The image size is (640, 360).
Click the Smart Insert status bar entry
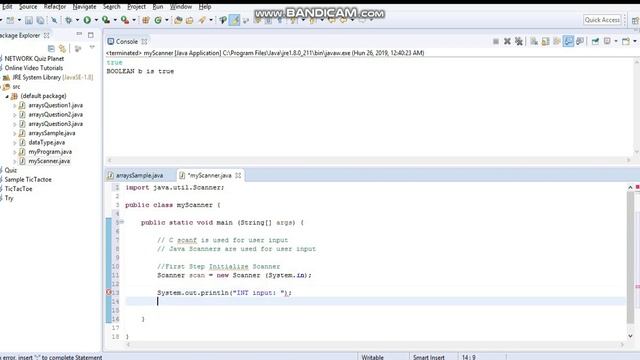429,357
